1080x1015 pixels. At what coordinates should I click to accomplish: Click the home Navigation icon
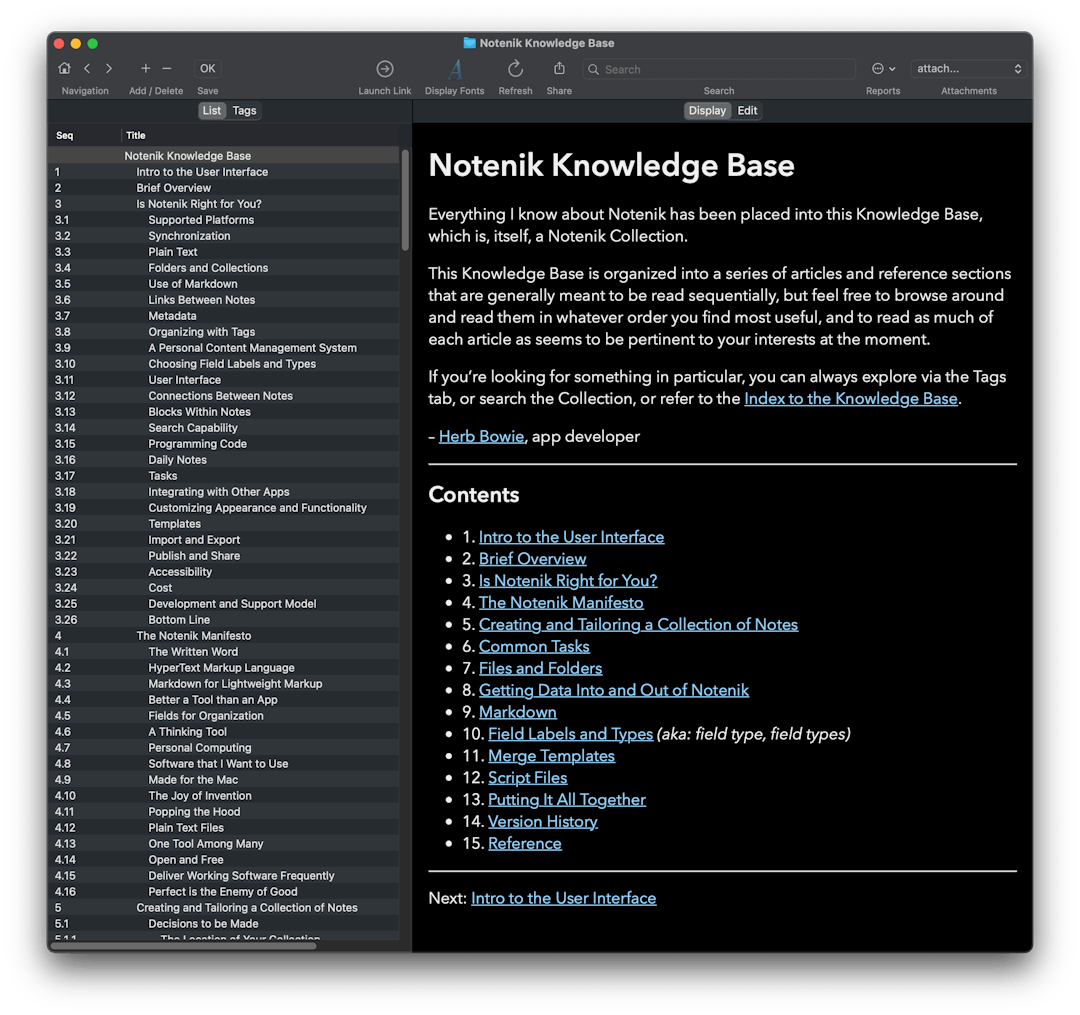click(65, 69)
